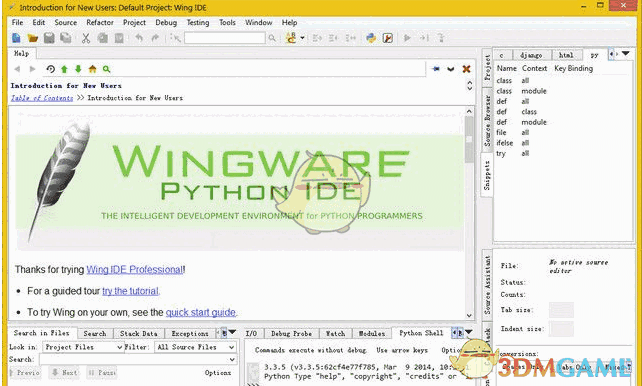Select the Stack Data tab

coord(138,334)
